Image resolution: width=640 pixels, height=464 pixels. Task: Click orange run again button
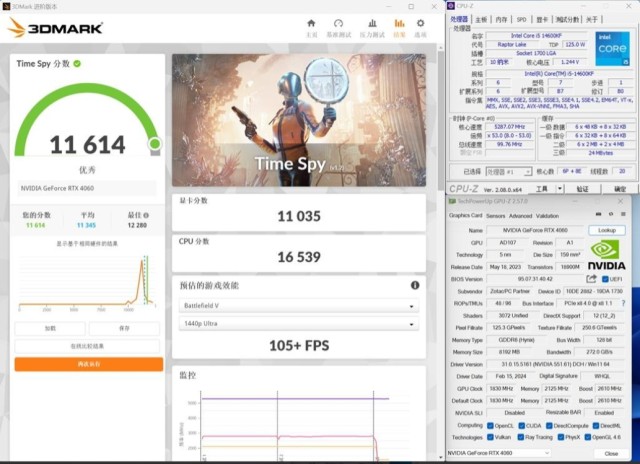tap(89, 364)
